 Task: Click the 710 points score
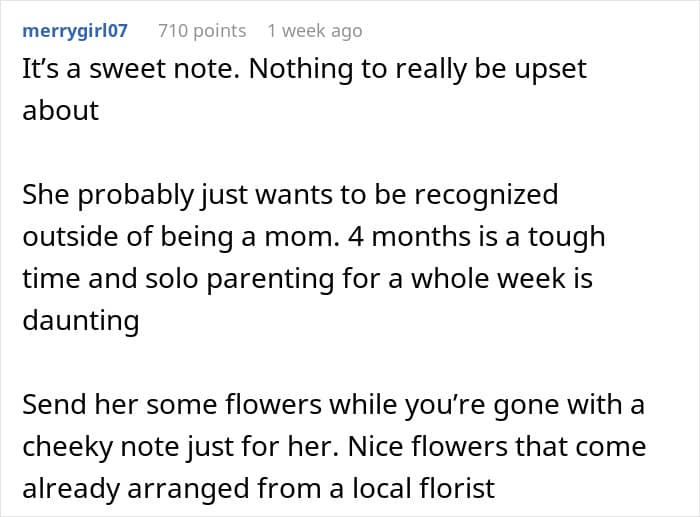pos(202,31)
